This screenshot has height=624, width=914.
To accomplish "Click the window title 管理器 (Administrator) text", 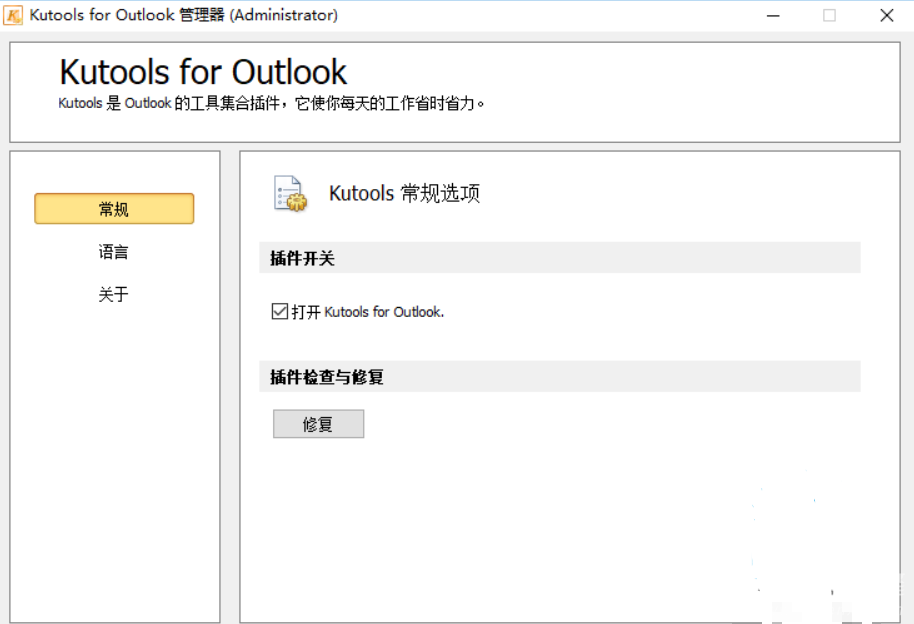I will tap(258, 15).
